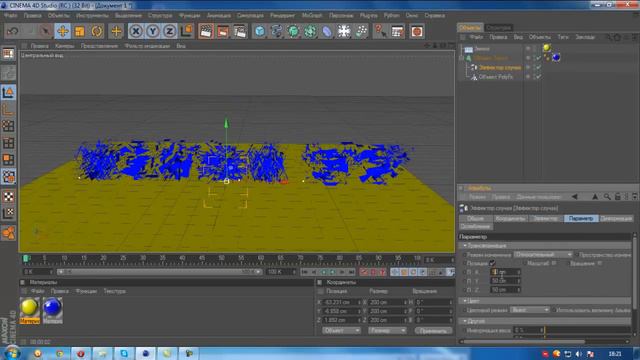The image size is (640, 360).
Task: Open the MoGraph menu
Action: click(312, 16)
